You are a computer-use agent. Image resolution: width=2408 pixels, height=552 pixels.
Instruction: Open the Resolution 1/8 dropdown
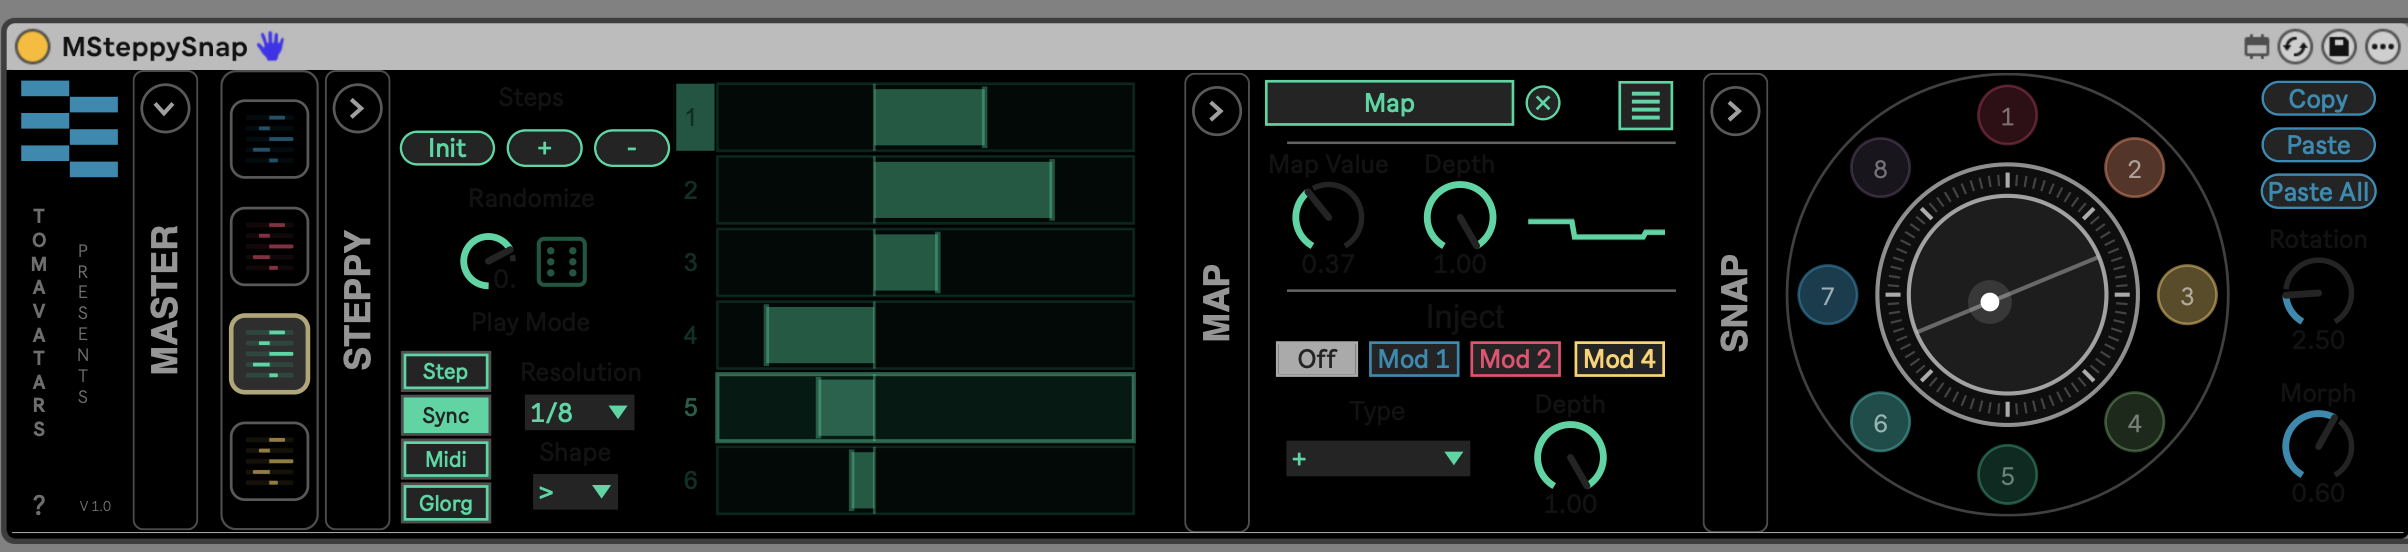579,412
